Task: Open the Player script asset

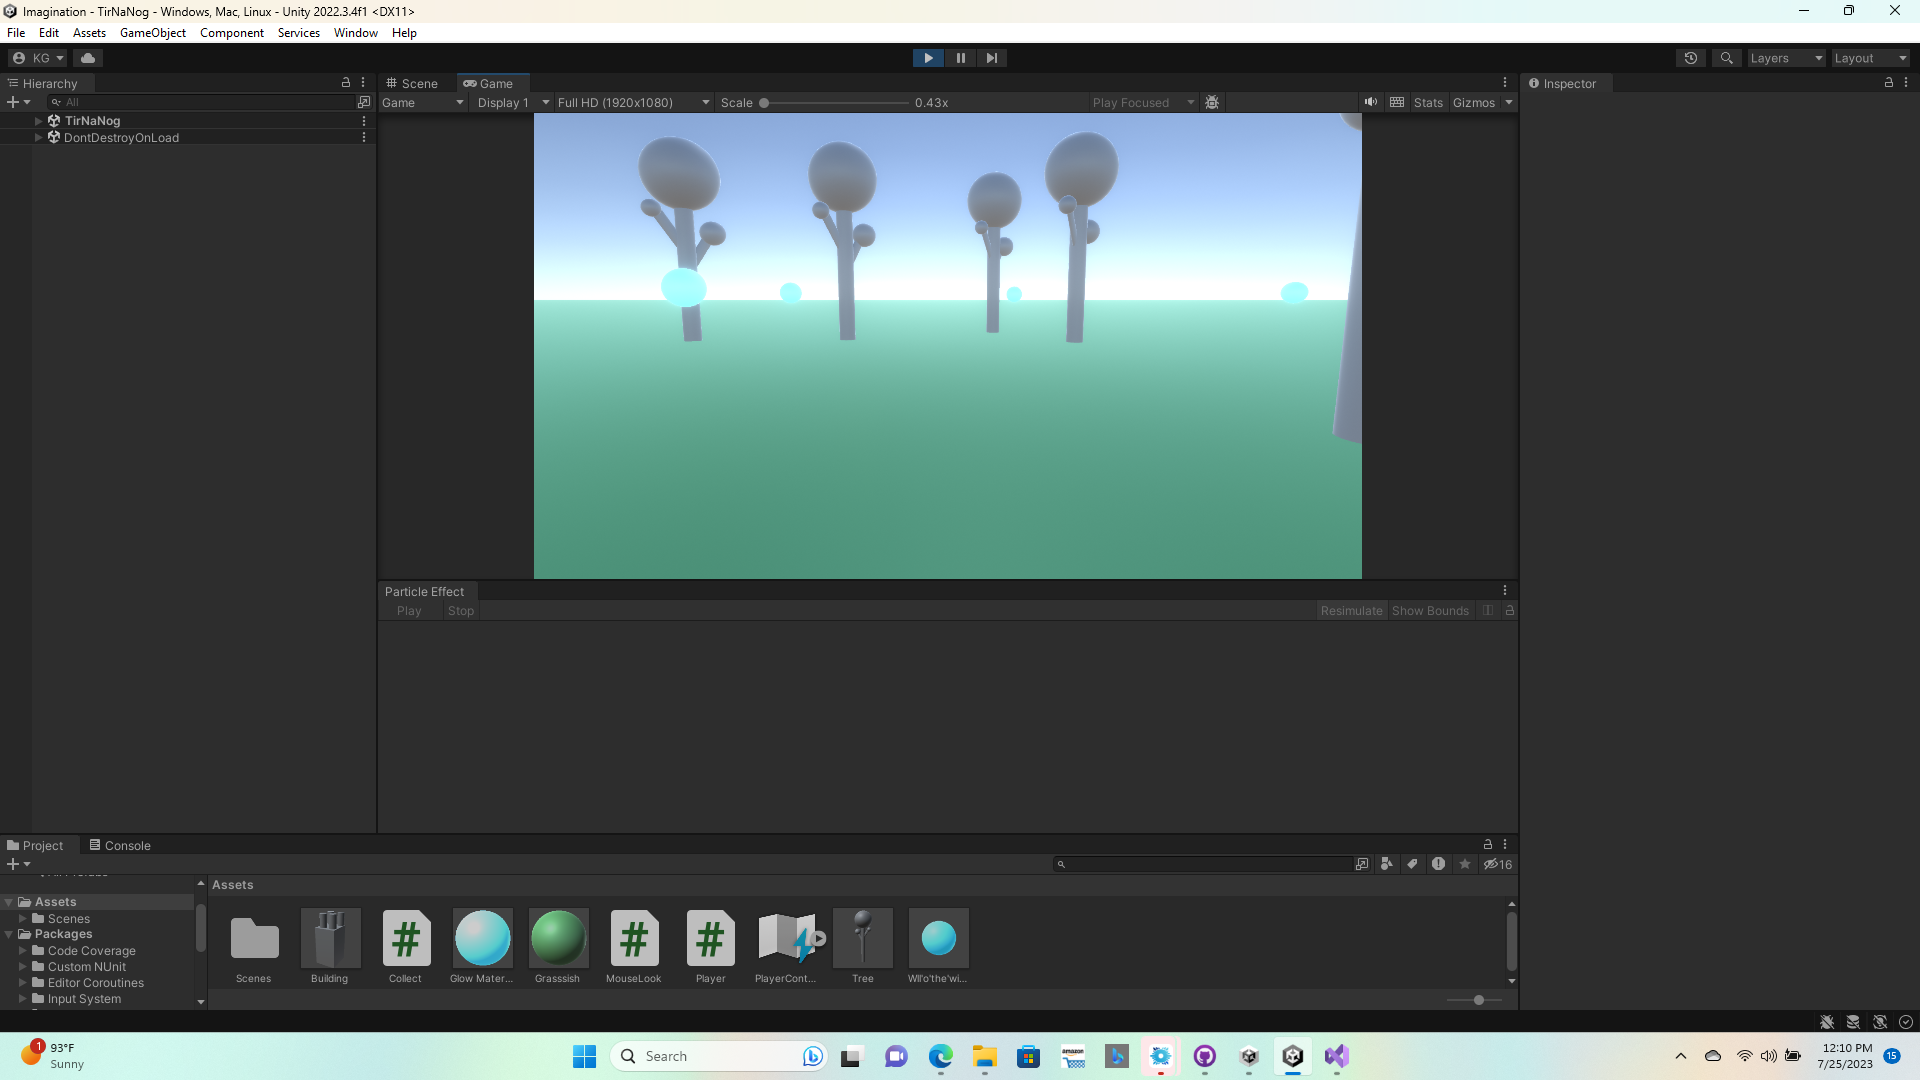Action: pyautogui.click(x=710, y=940)
